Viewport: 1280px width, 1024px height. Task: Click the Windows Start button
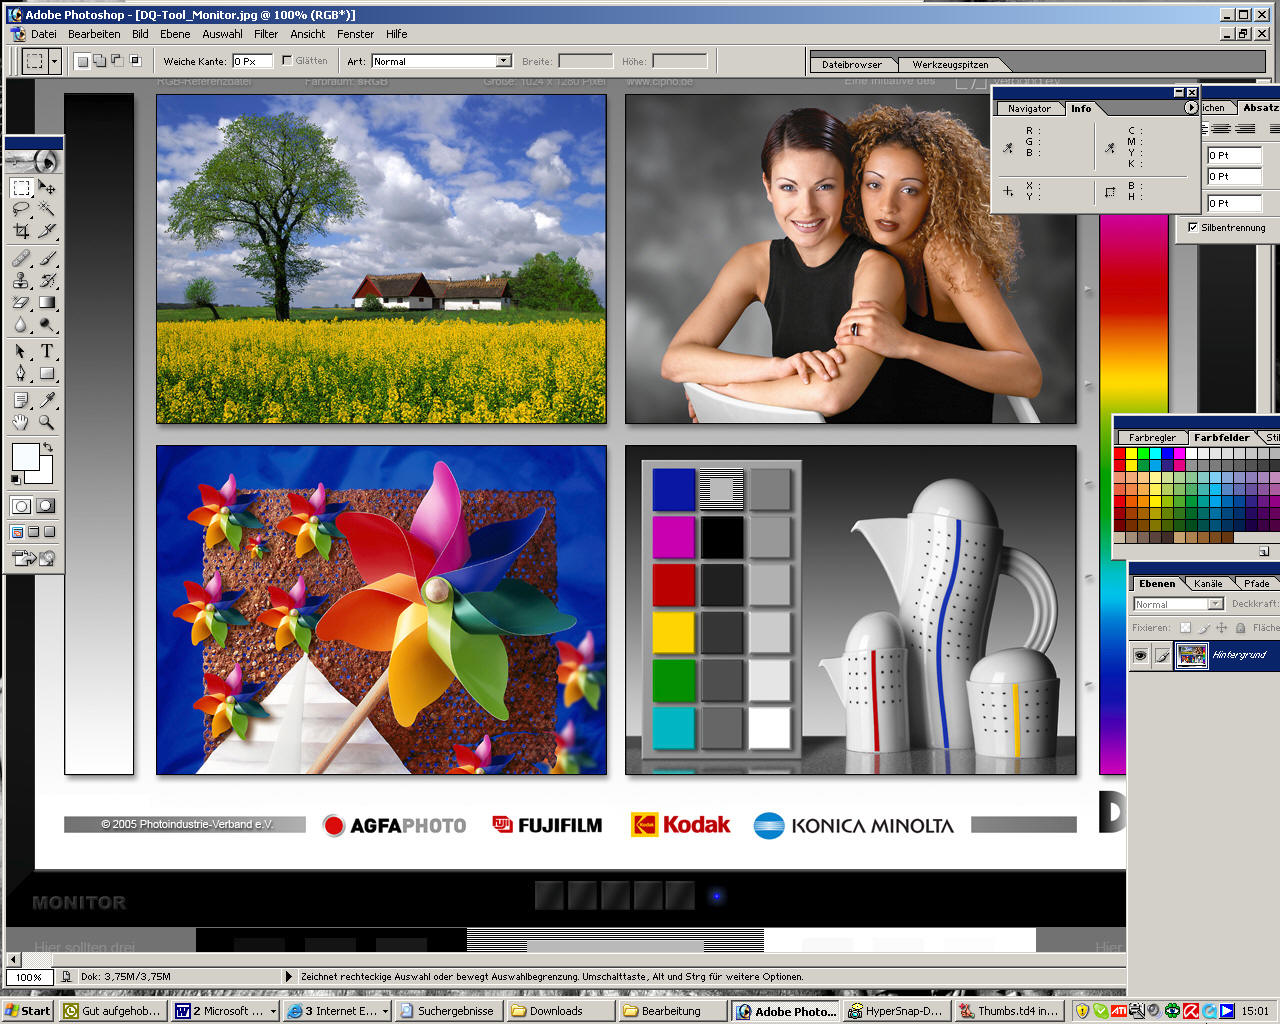point(27,1011)
